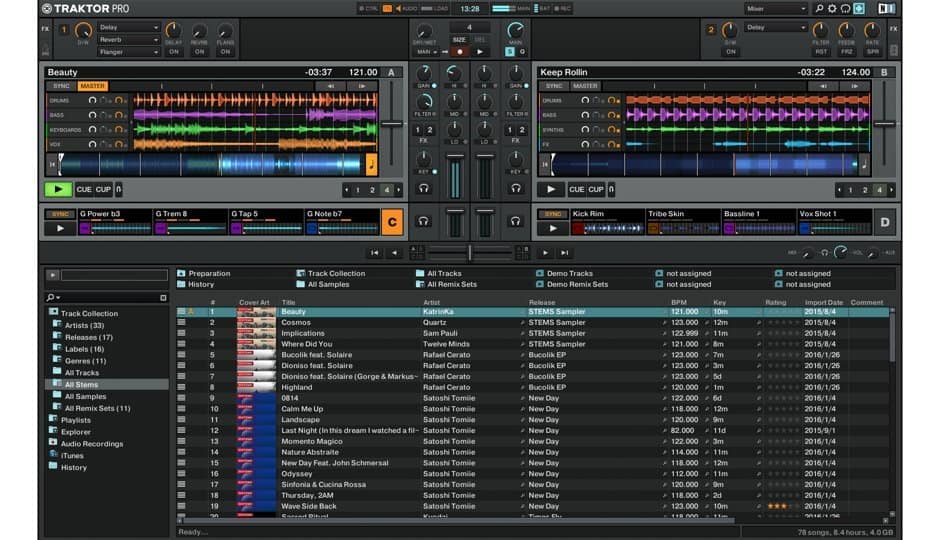This screenshot has width=940, height=540.
Task: Select Audio Recordings in the browser tree
Action: (92, 444)
